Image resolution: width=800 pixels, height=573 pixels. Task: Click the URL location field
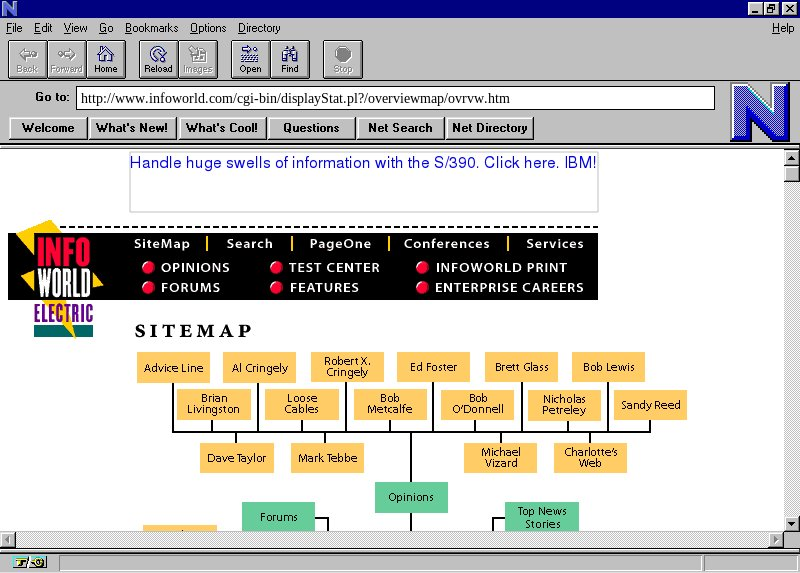tap(395, 98)
